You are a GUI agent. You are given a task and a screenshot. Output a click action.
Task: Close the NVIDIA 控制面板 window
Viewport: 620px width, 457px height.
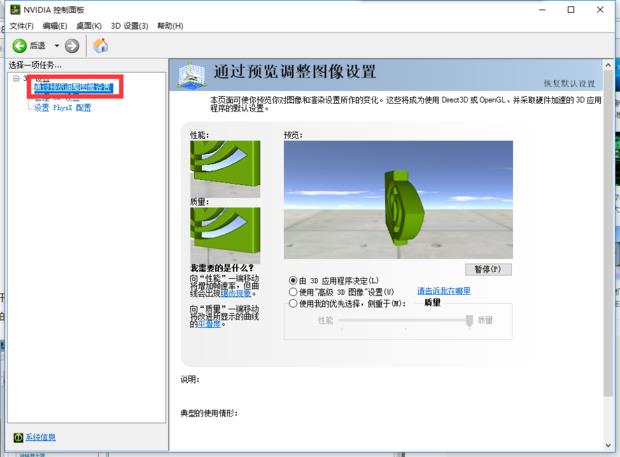600,9
